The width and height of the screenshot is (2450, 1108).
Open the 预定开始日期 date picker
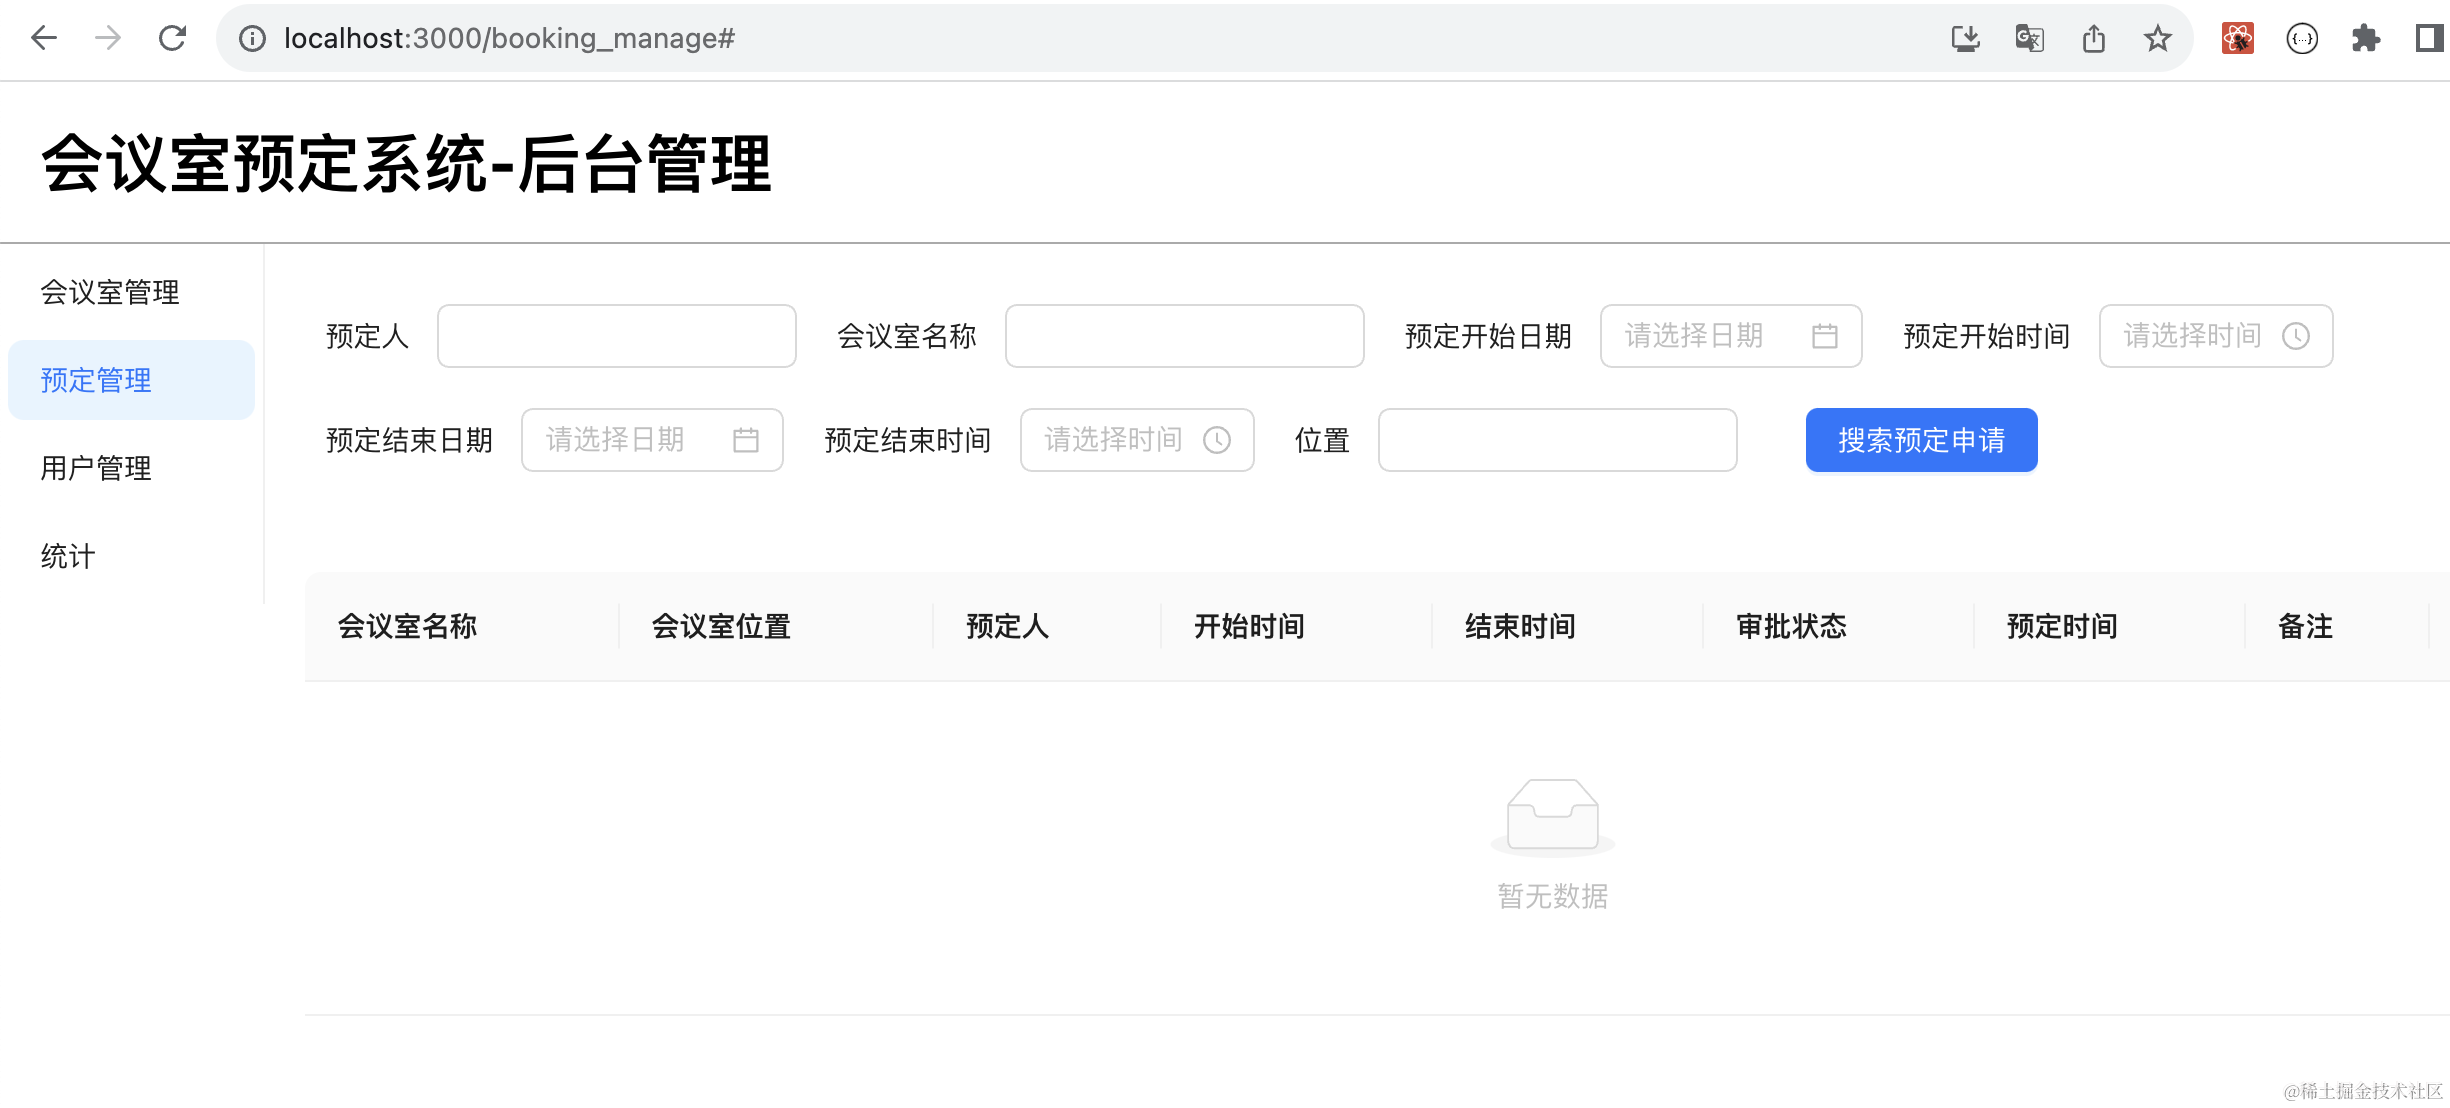point(1730,336)
